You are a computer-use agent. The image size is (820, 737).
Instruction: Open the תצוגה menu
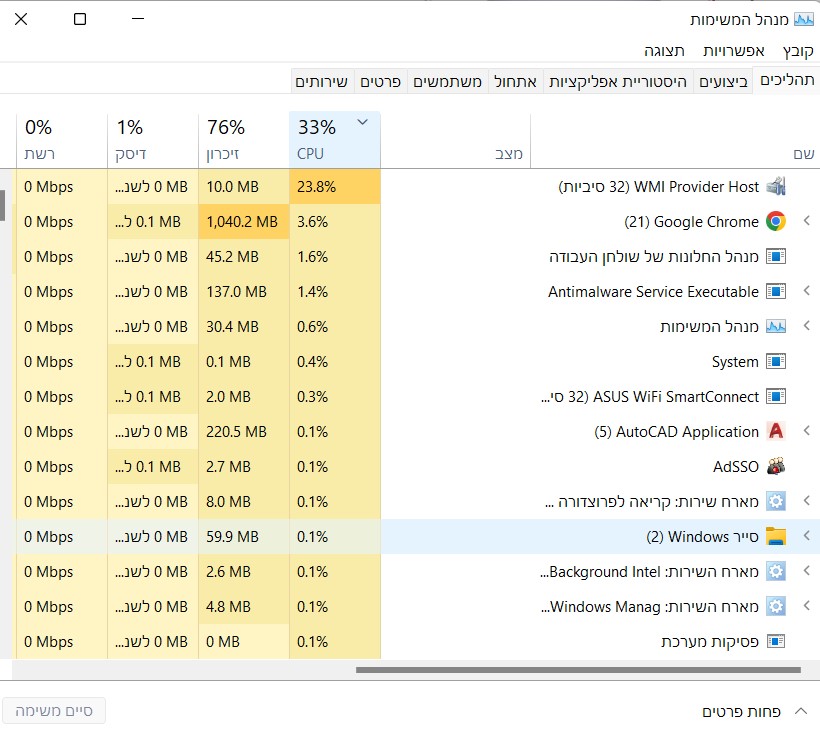point(664,51)
